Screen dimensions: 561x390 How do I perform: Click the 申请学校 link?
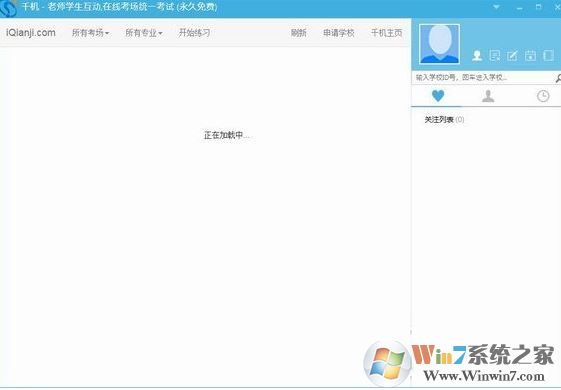point(338,33)
